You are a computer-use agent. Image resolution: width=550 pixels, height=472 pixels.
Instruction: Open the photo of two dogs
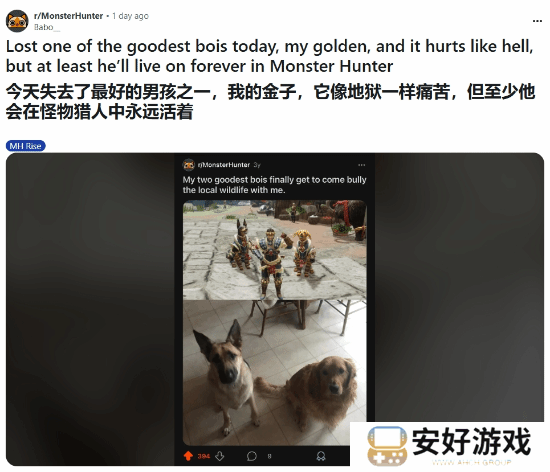[x=275, y=372]
